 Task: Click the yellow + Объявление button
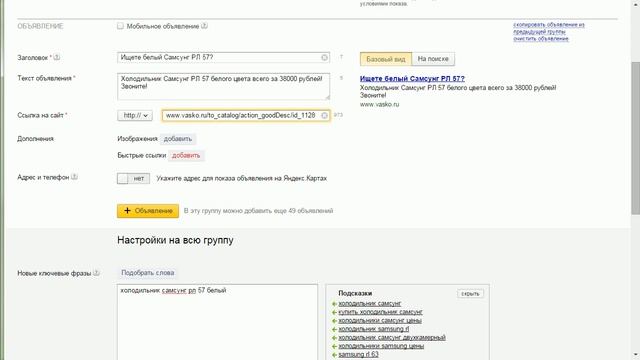click(x=148, y=211)
